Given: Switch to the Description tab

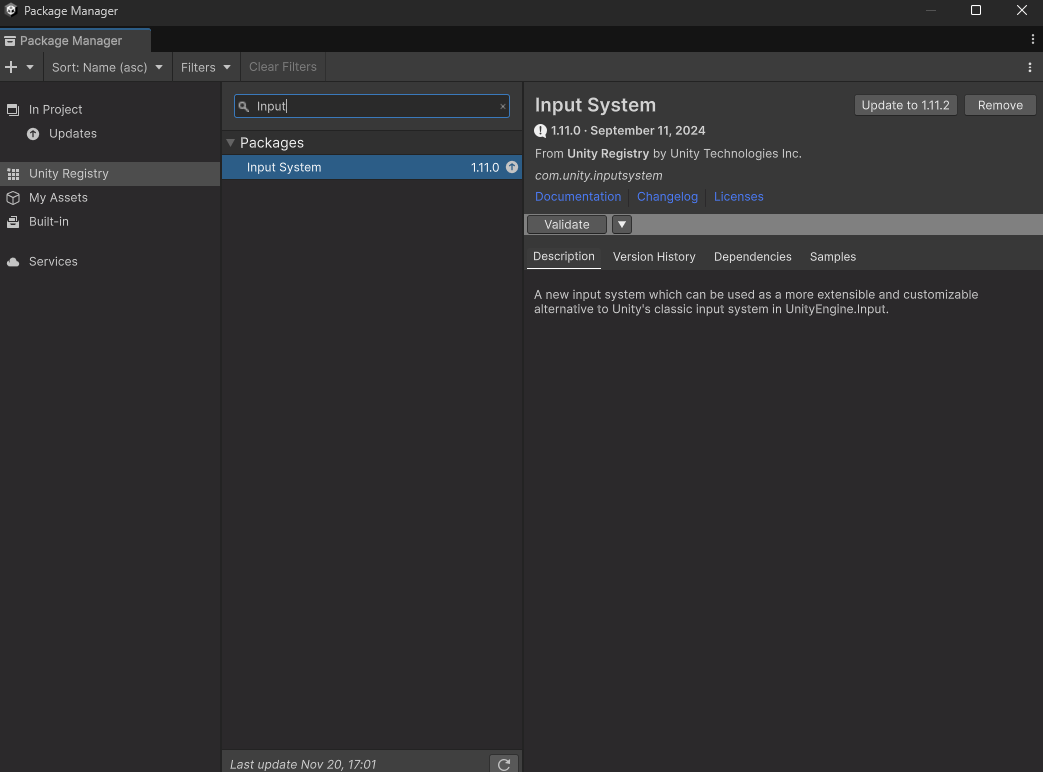Looking at the screenshot, I should click(563, 257).
